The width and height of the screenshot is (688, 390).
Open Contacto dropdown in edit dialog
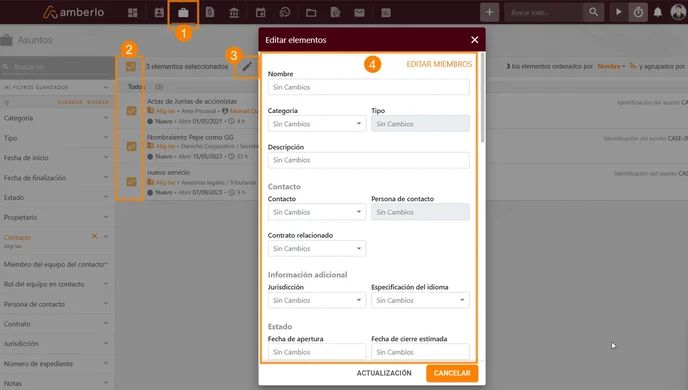pyautogui.click(x=317, y=212)
